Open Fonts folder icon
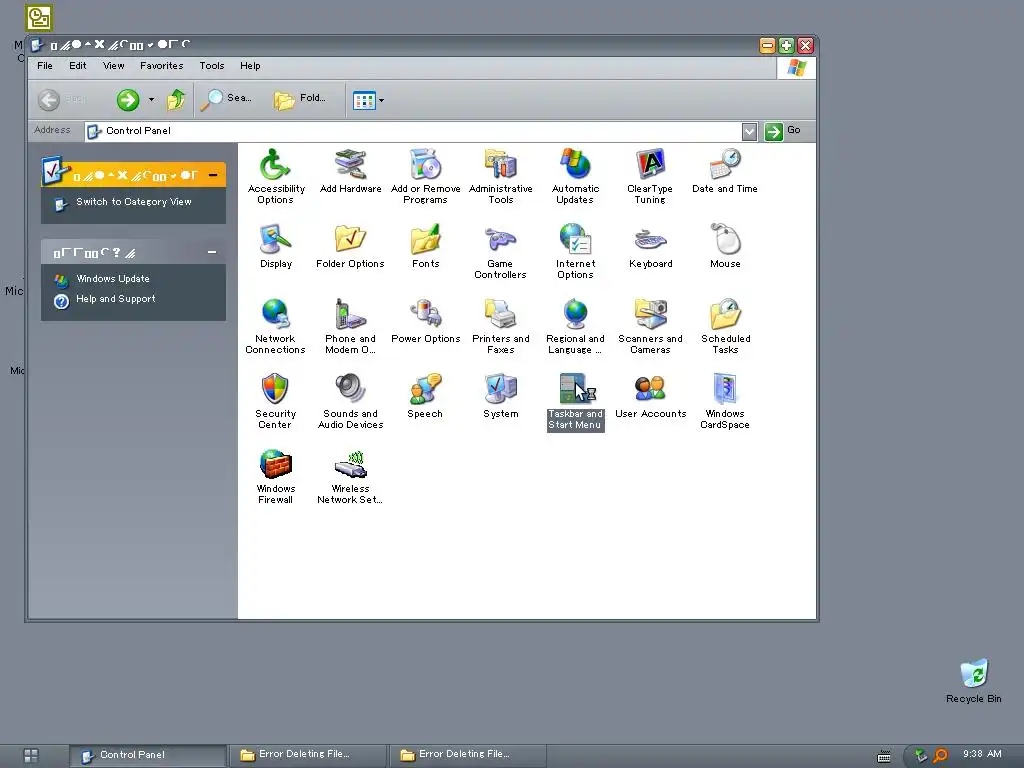This screenshot has width=1024, height=768. click(426, 246)
